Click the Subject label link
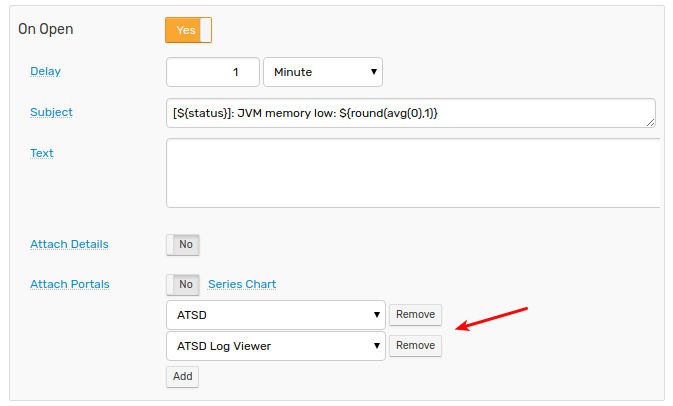Image resolution: width=673 pixels, height=406 pixels. 51,113
